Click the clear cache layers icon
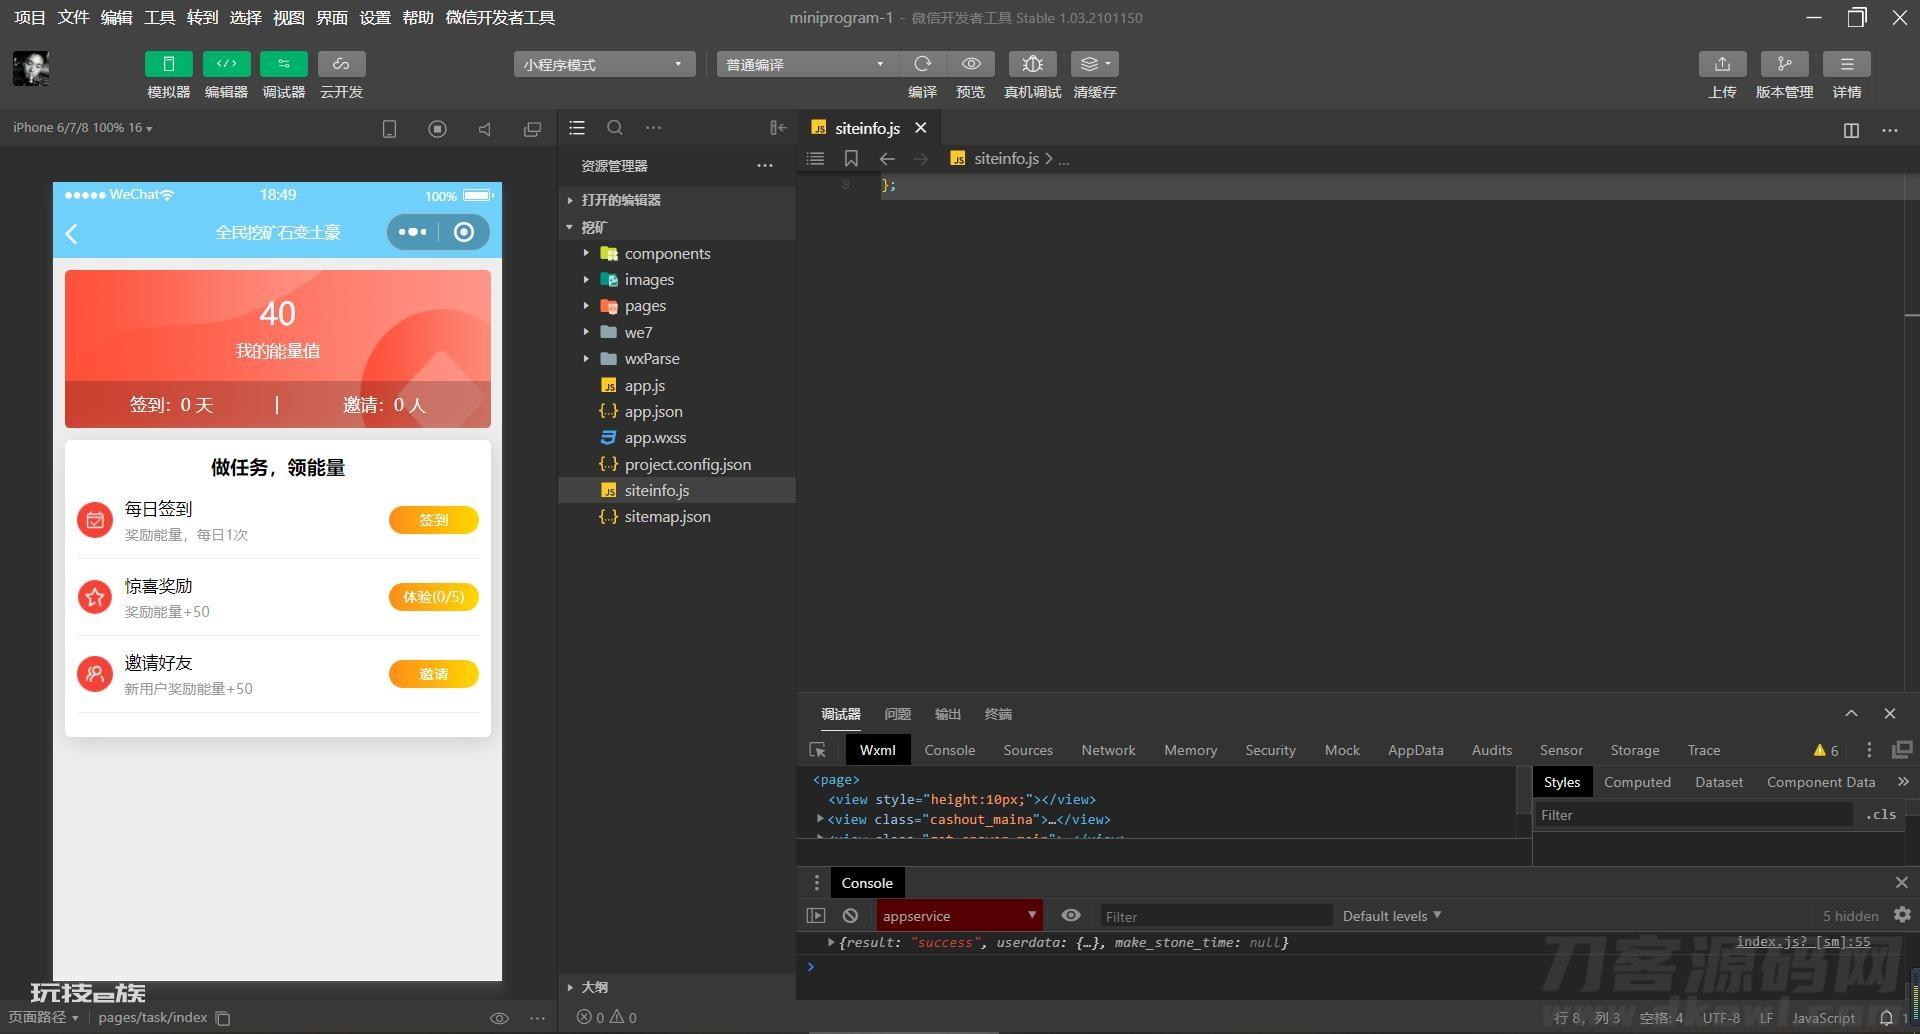1920x1034 pixels. 1094,64
